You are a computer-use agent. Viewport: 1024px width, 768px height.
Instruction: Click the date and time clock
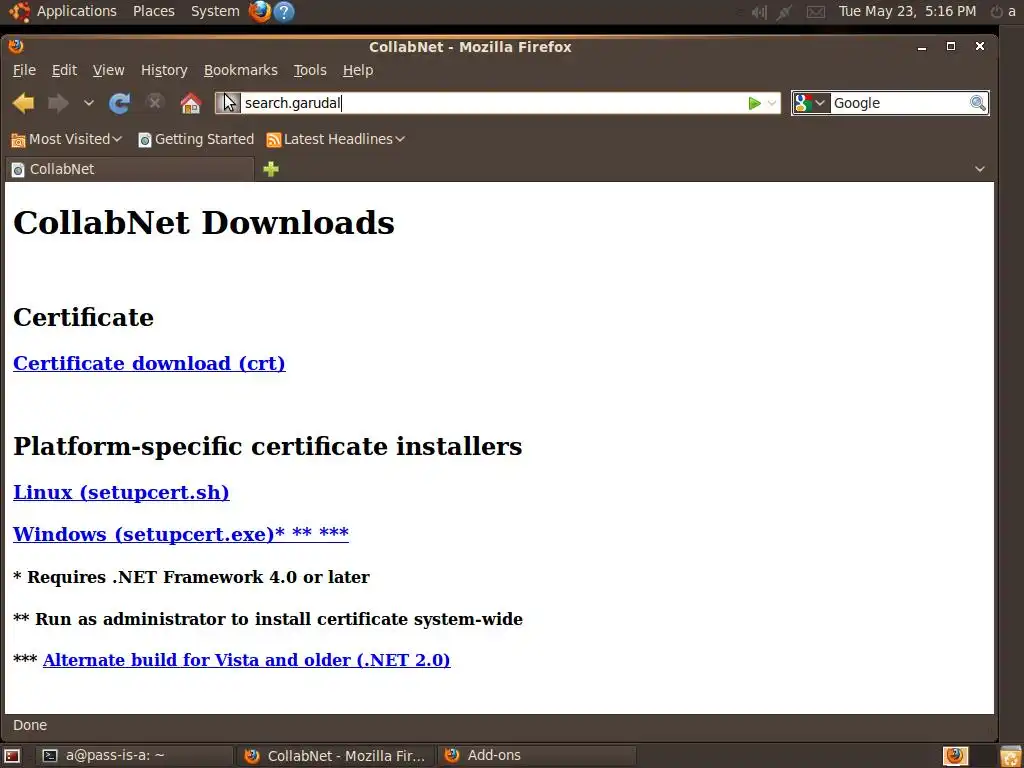907,11
